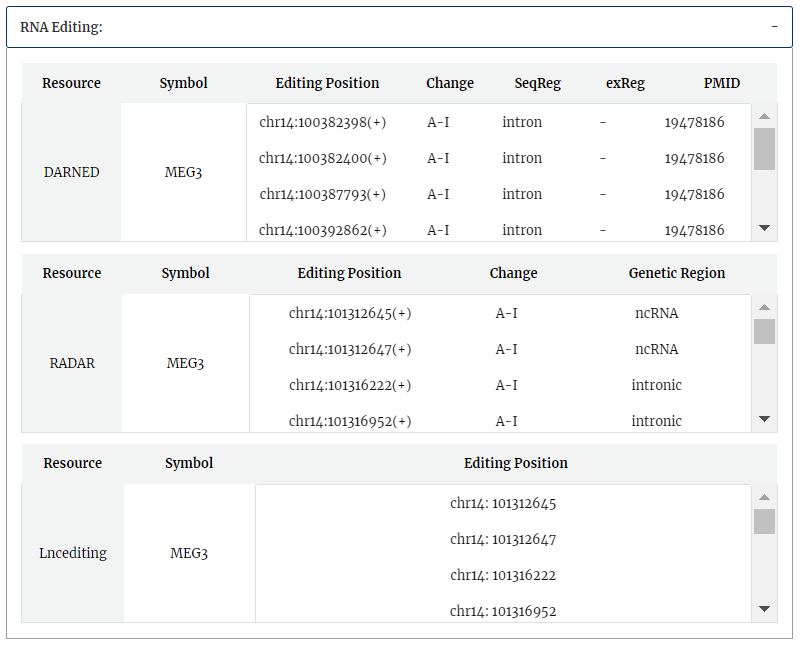Click the DARNED table scrollbar thumb

[764, 149]
